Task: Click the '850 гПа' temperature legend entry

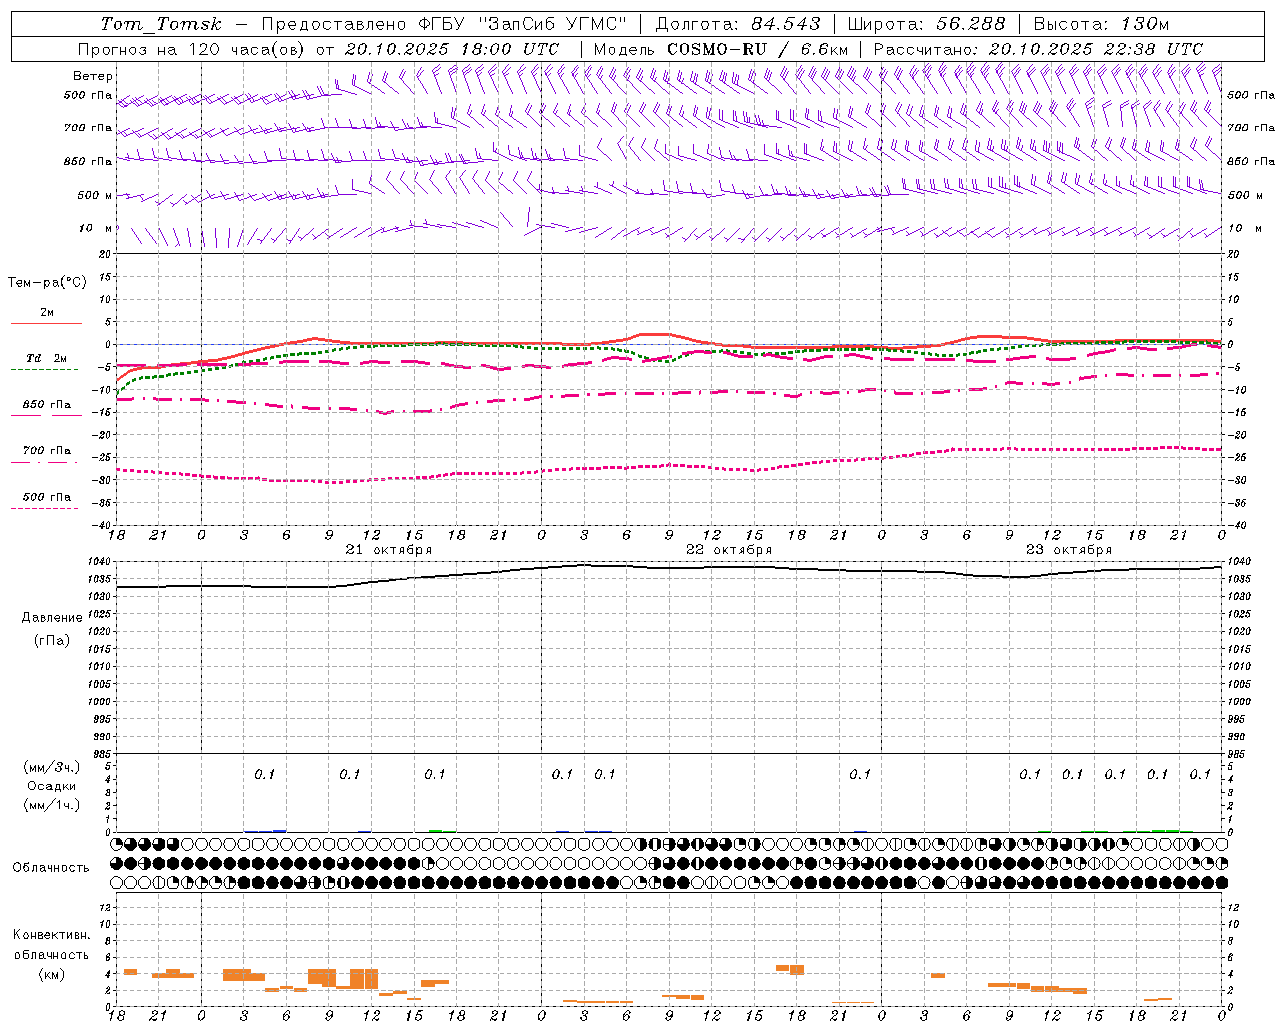Action: click(x=46, y=405)
